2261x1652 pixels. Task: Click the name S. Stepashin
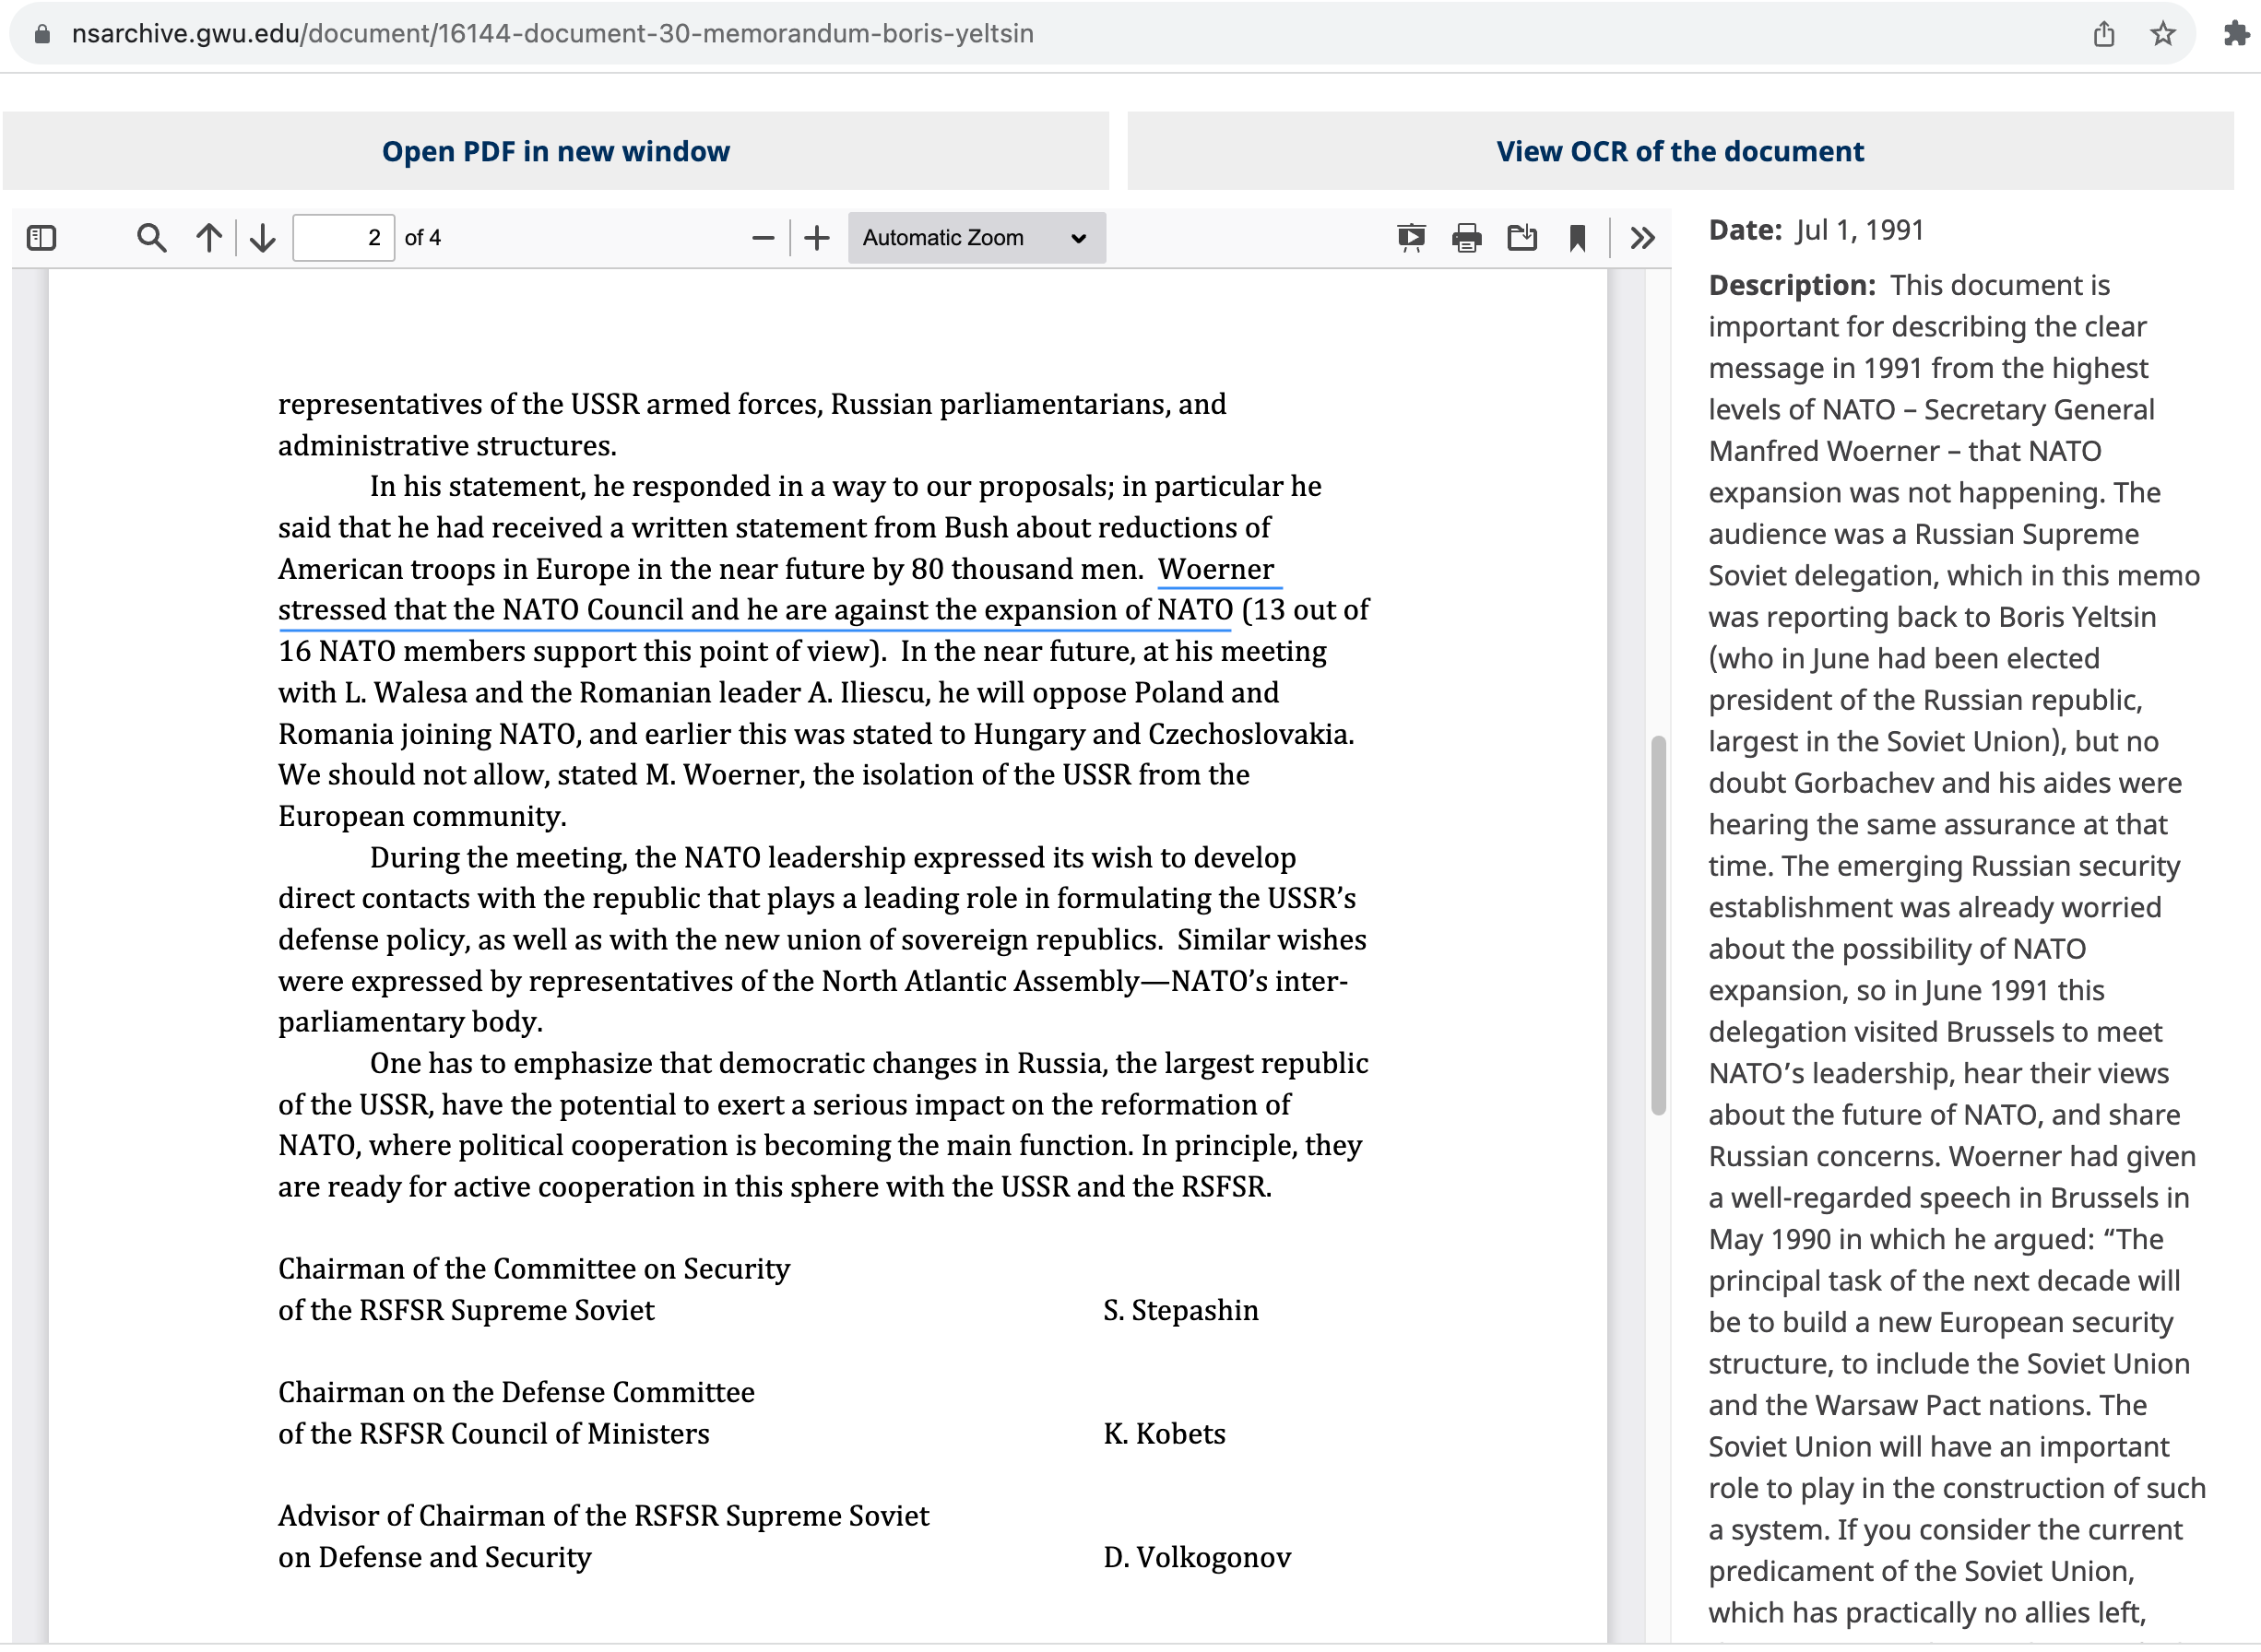coord(1181,1310)
